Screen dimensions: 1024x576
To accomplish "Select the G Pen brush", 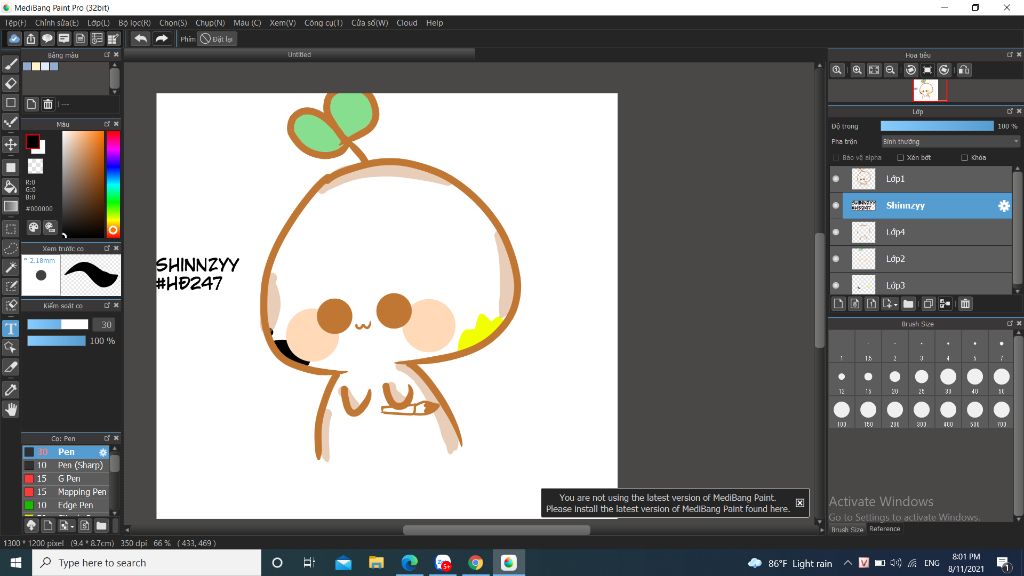I will (66, 479).
